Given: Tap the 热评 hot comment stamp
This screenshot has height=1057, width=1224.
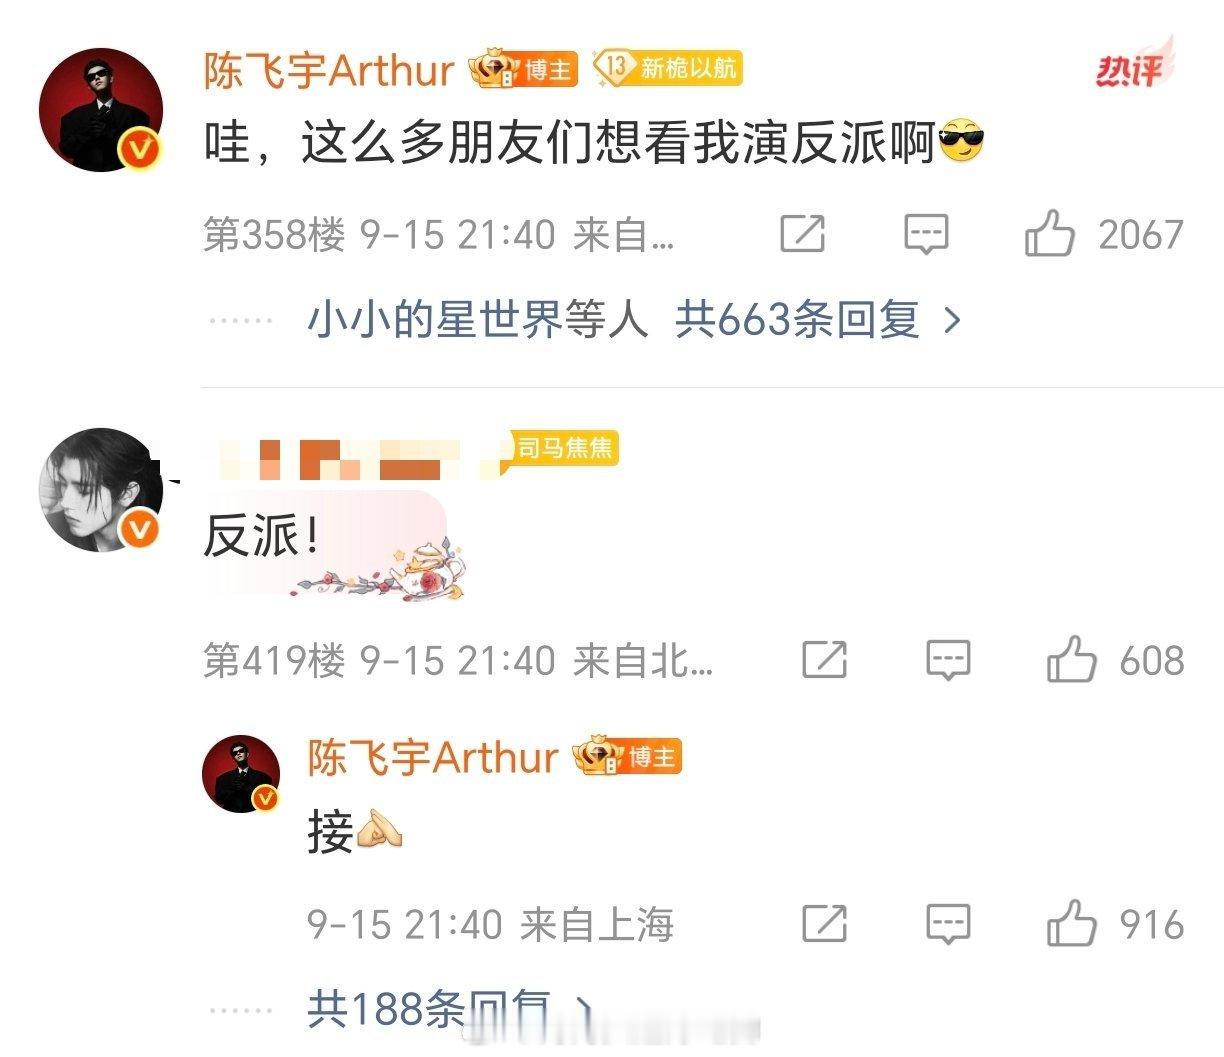Looking at the screenshot, I should coord(1134,65).
